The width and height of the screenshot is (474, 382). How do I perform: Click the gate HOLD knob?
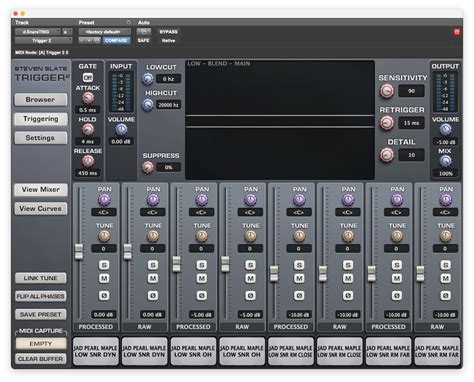88,129
